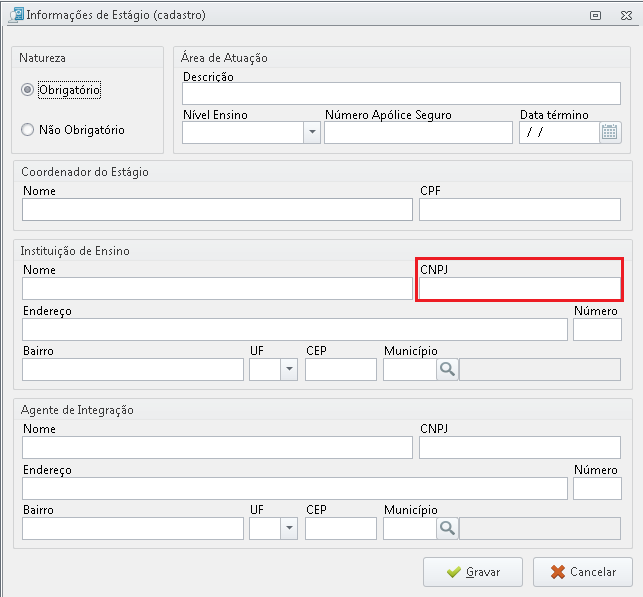This screenshot has width=643, height=597.
Task: Focus the Coordenador do Estágio CPF field
Action: point(520,210)
